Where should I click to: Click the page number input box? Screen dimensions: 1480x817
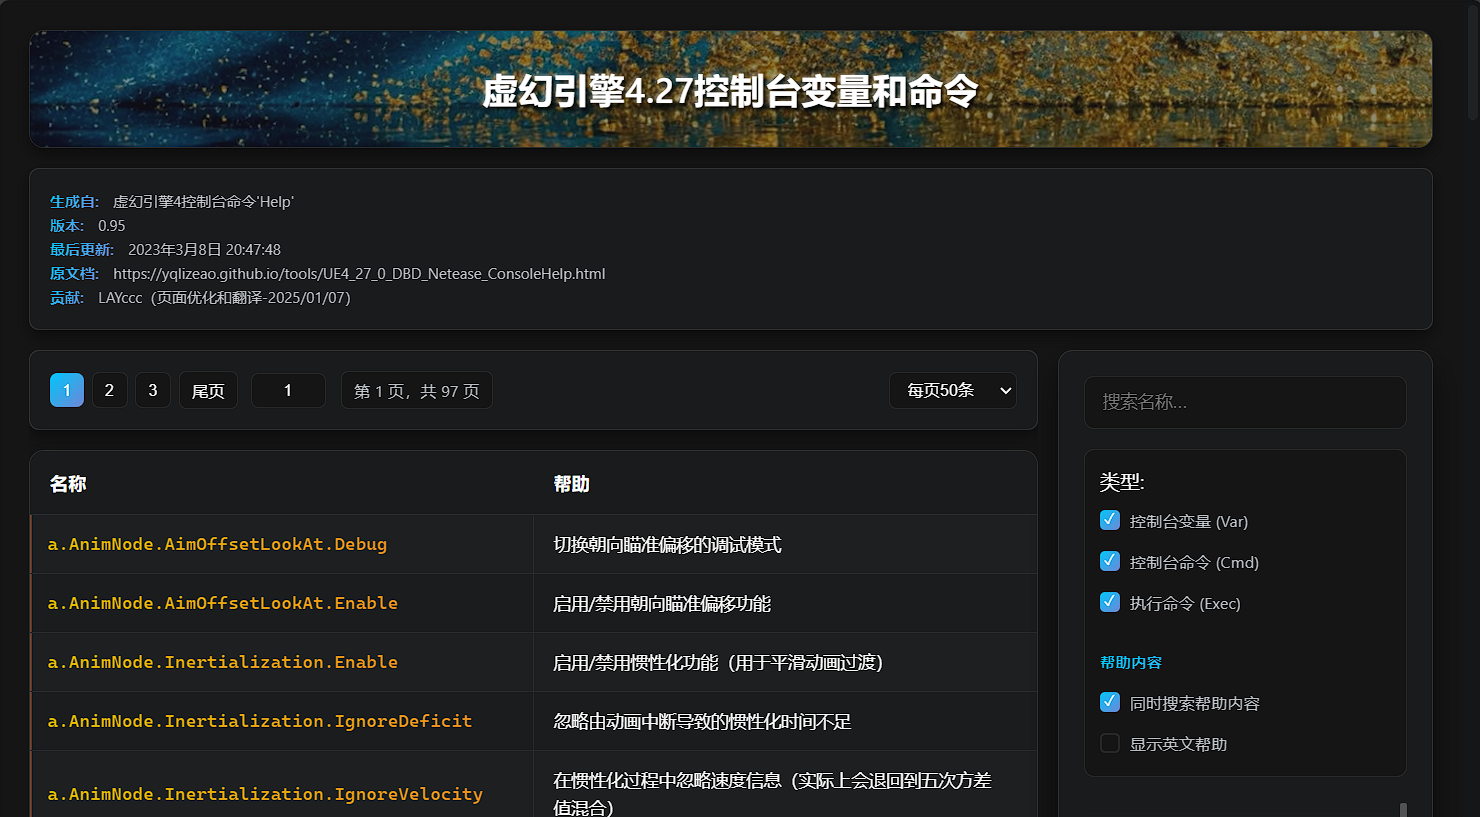pos(288,390)
